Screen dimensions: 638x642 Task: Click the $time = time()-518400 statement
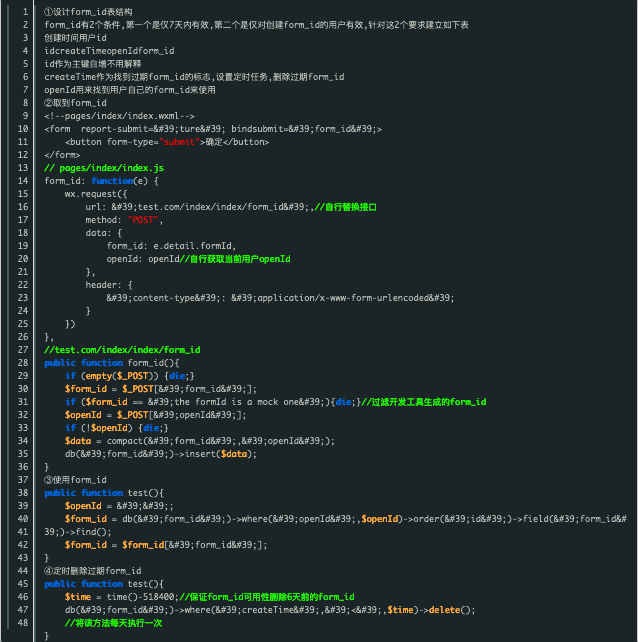click(x=118, y=596)
